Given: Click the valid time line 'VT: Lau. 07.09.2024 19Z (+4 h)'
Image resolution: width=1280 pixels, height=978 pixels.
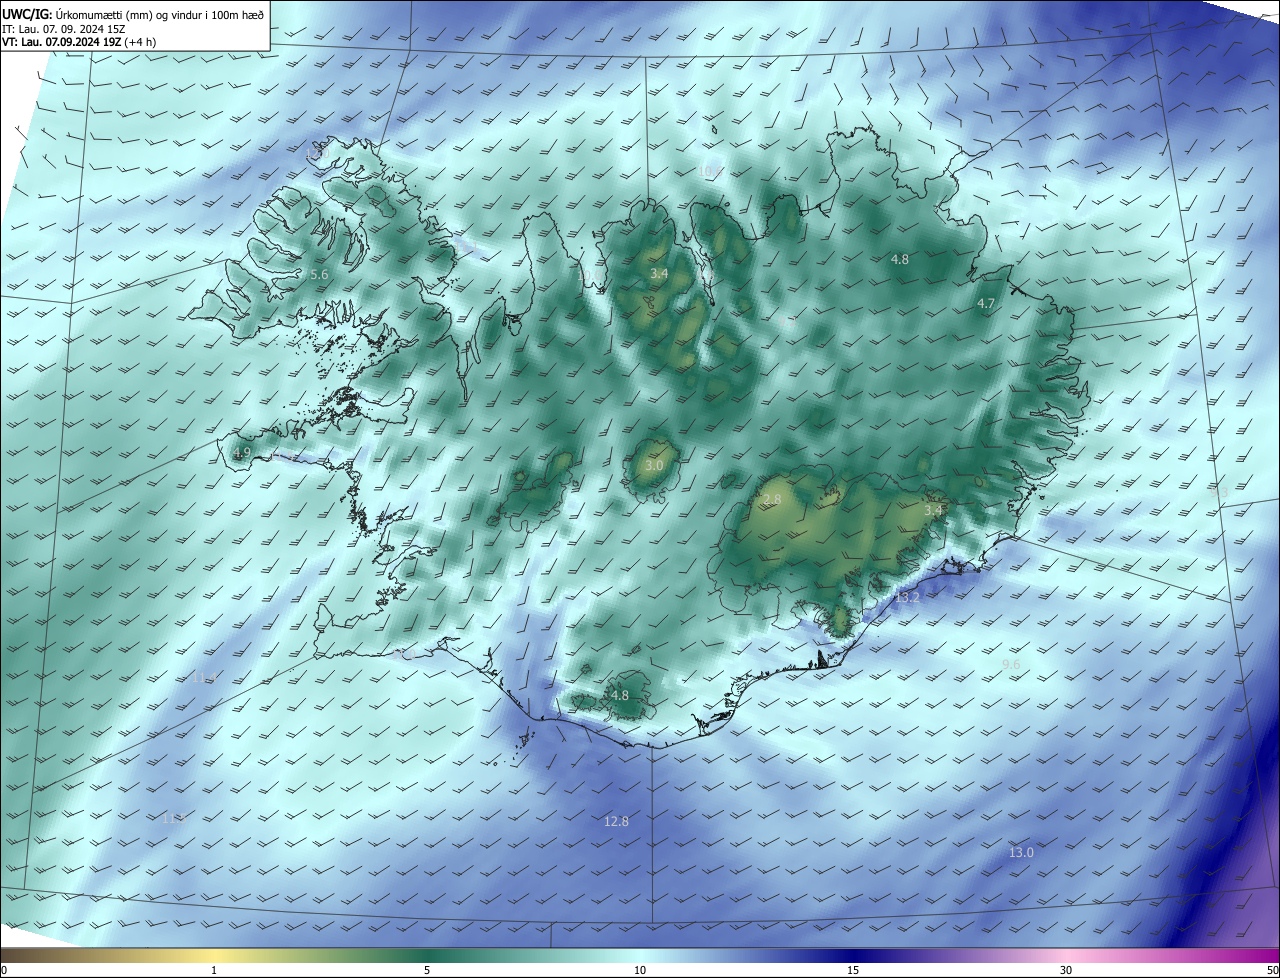Looking at the screenshot, I should pos(78,43).
